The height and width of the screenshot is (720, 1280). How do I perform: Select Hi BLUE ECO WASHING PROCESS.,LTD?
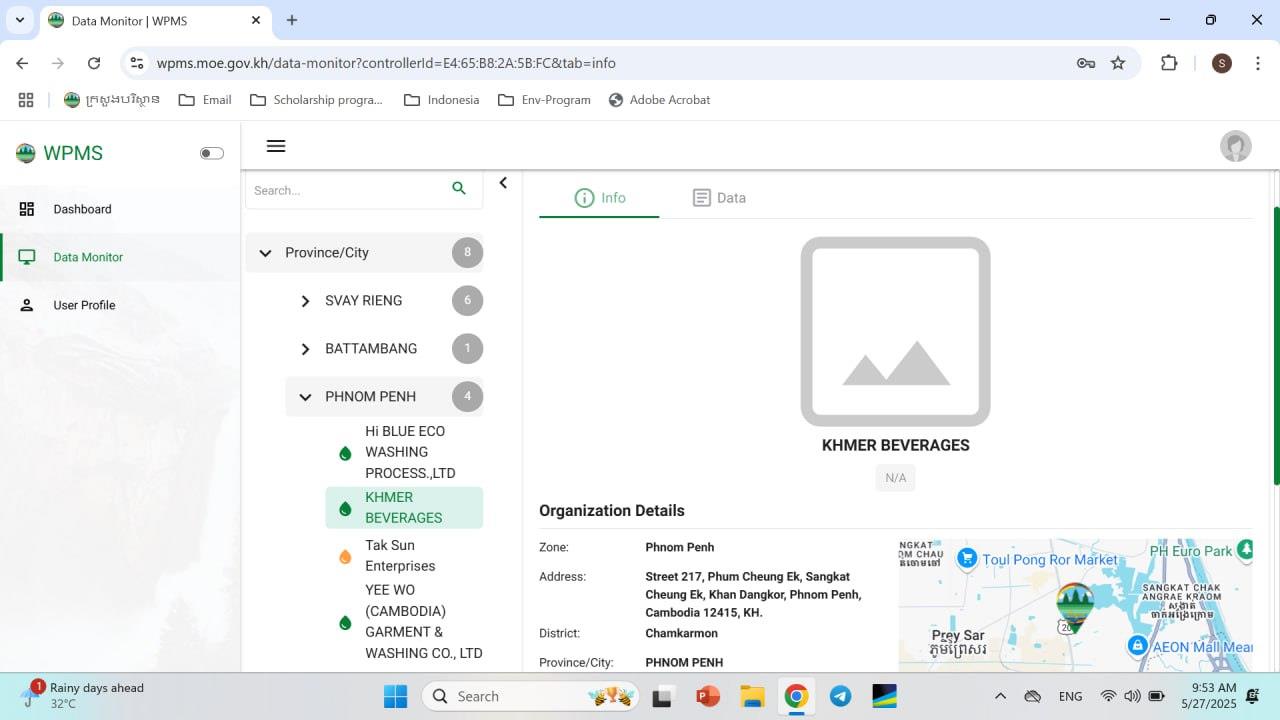click(x=404, y=452)
